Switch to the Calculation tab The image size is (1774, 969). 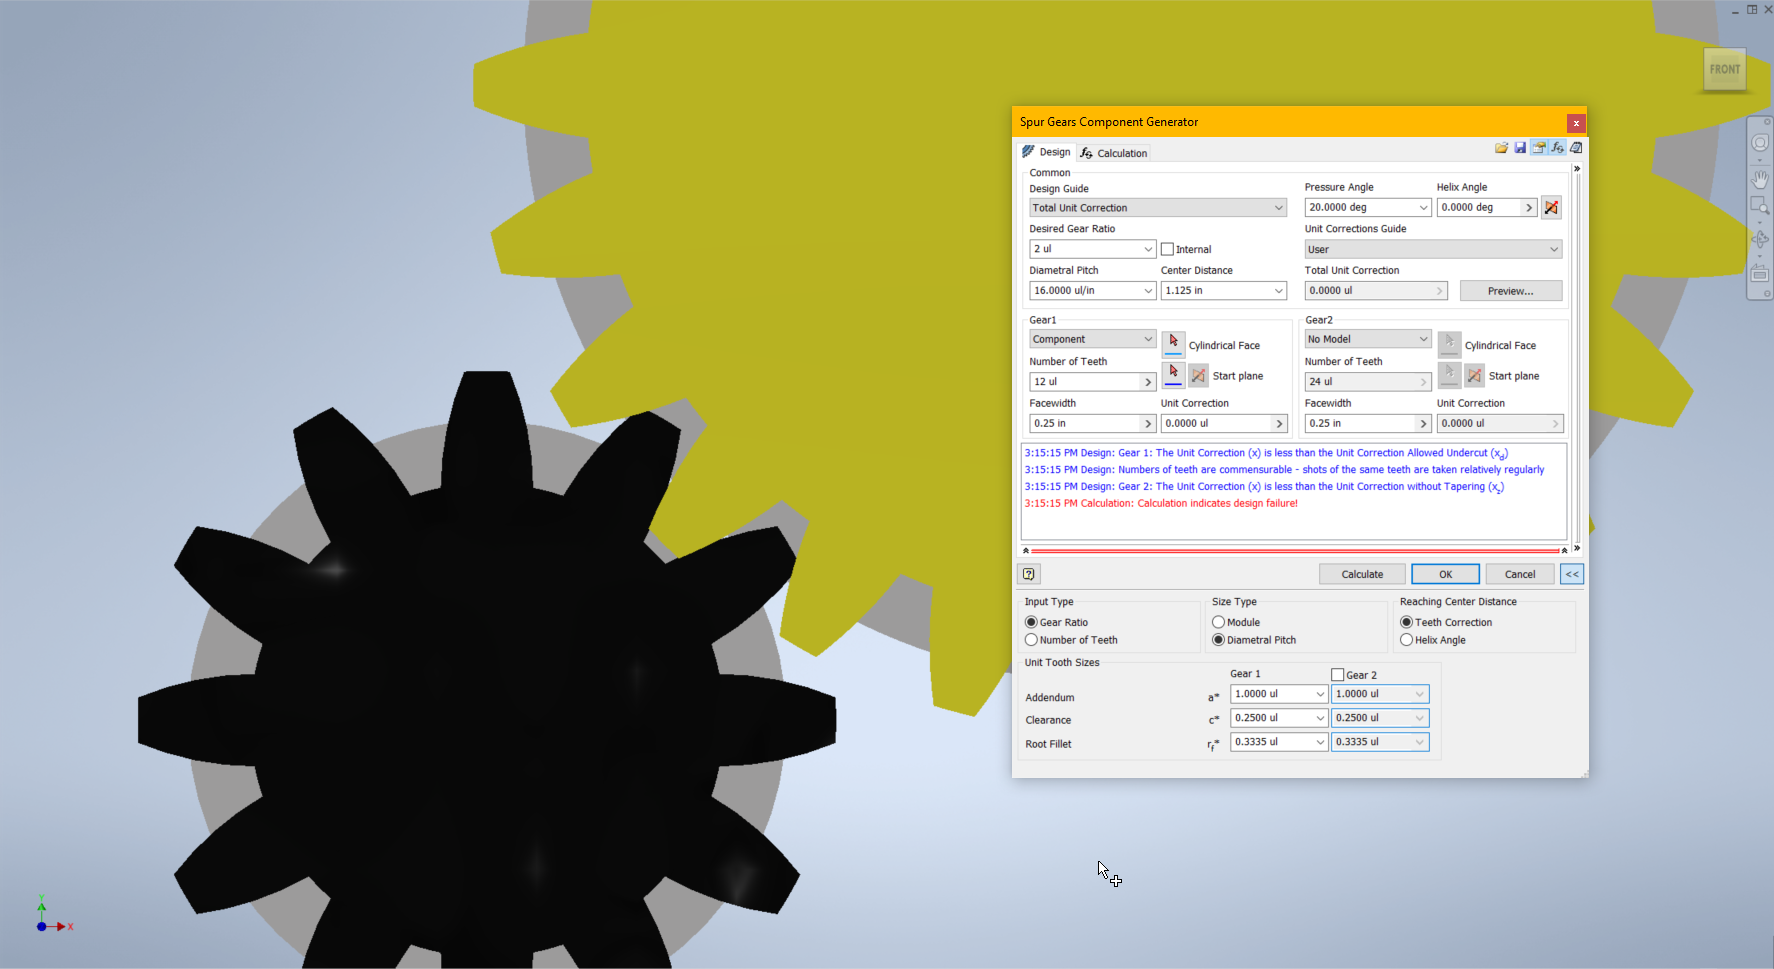tap(1114, 153)
